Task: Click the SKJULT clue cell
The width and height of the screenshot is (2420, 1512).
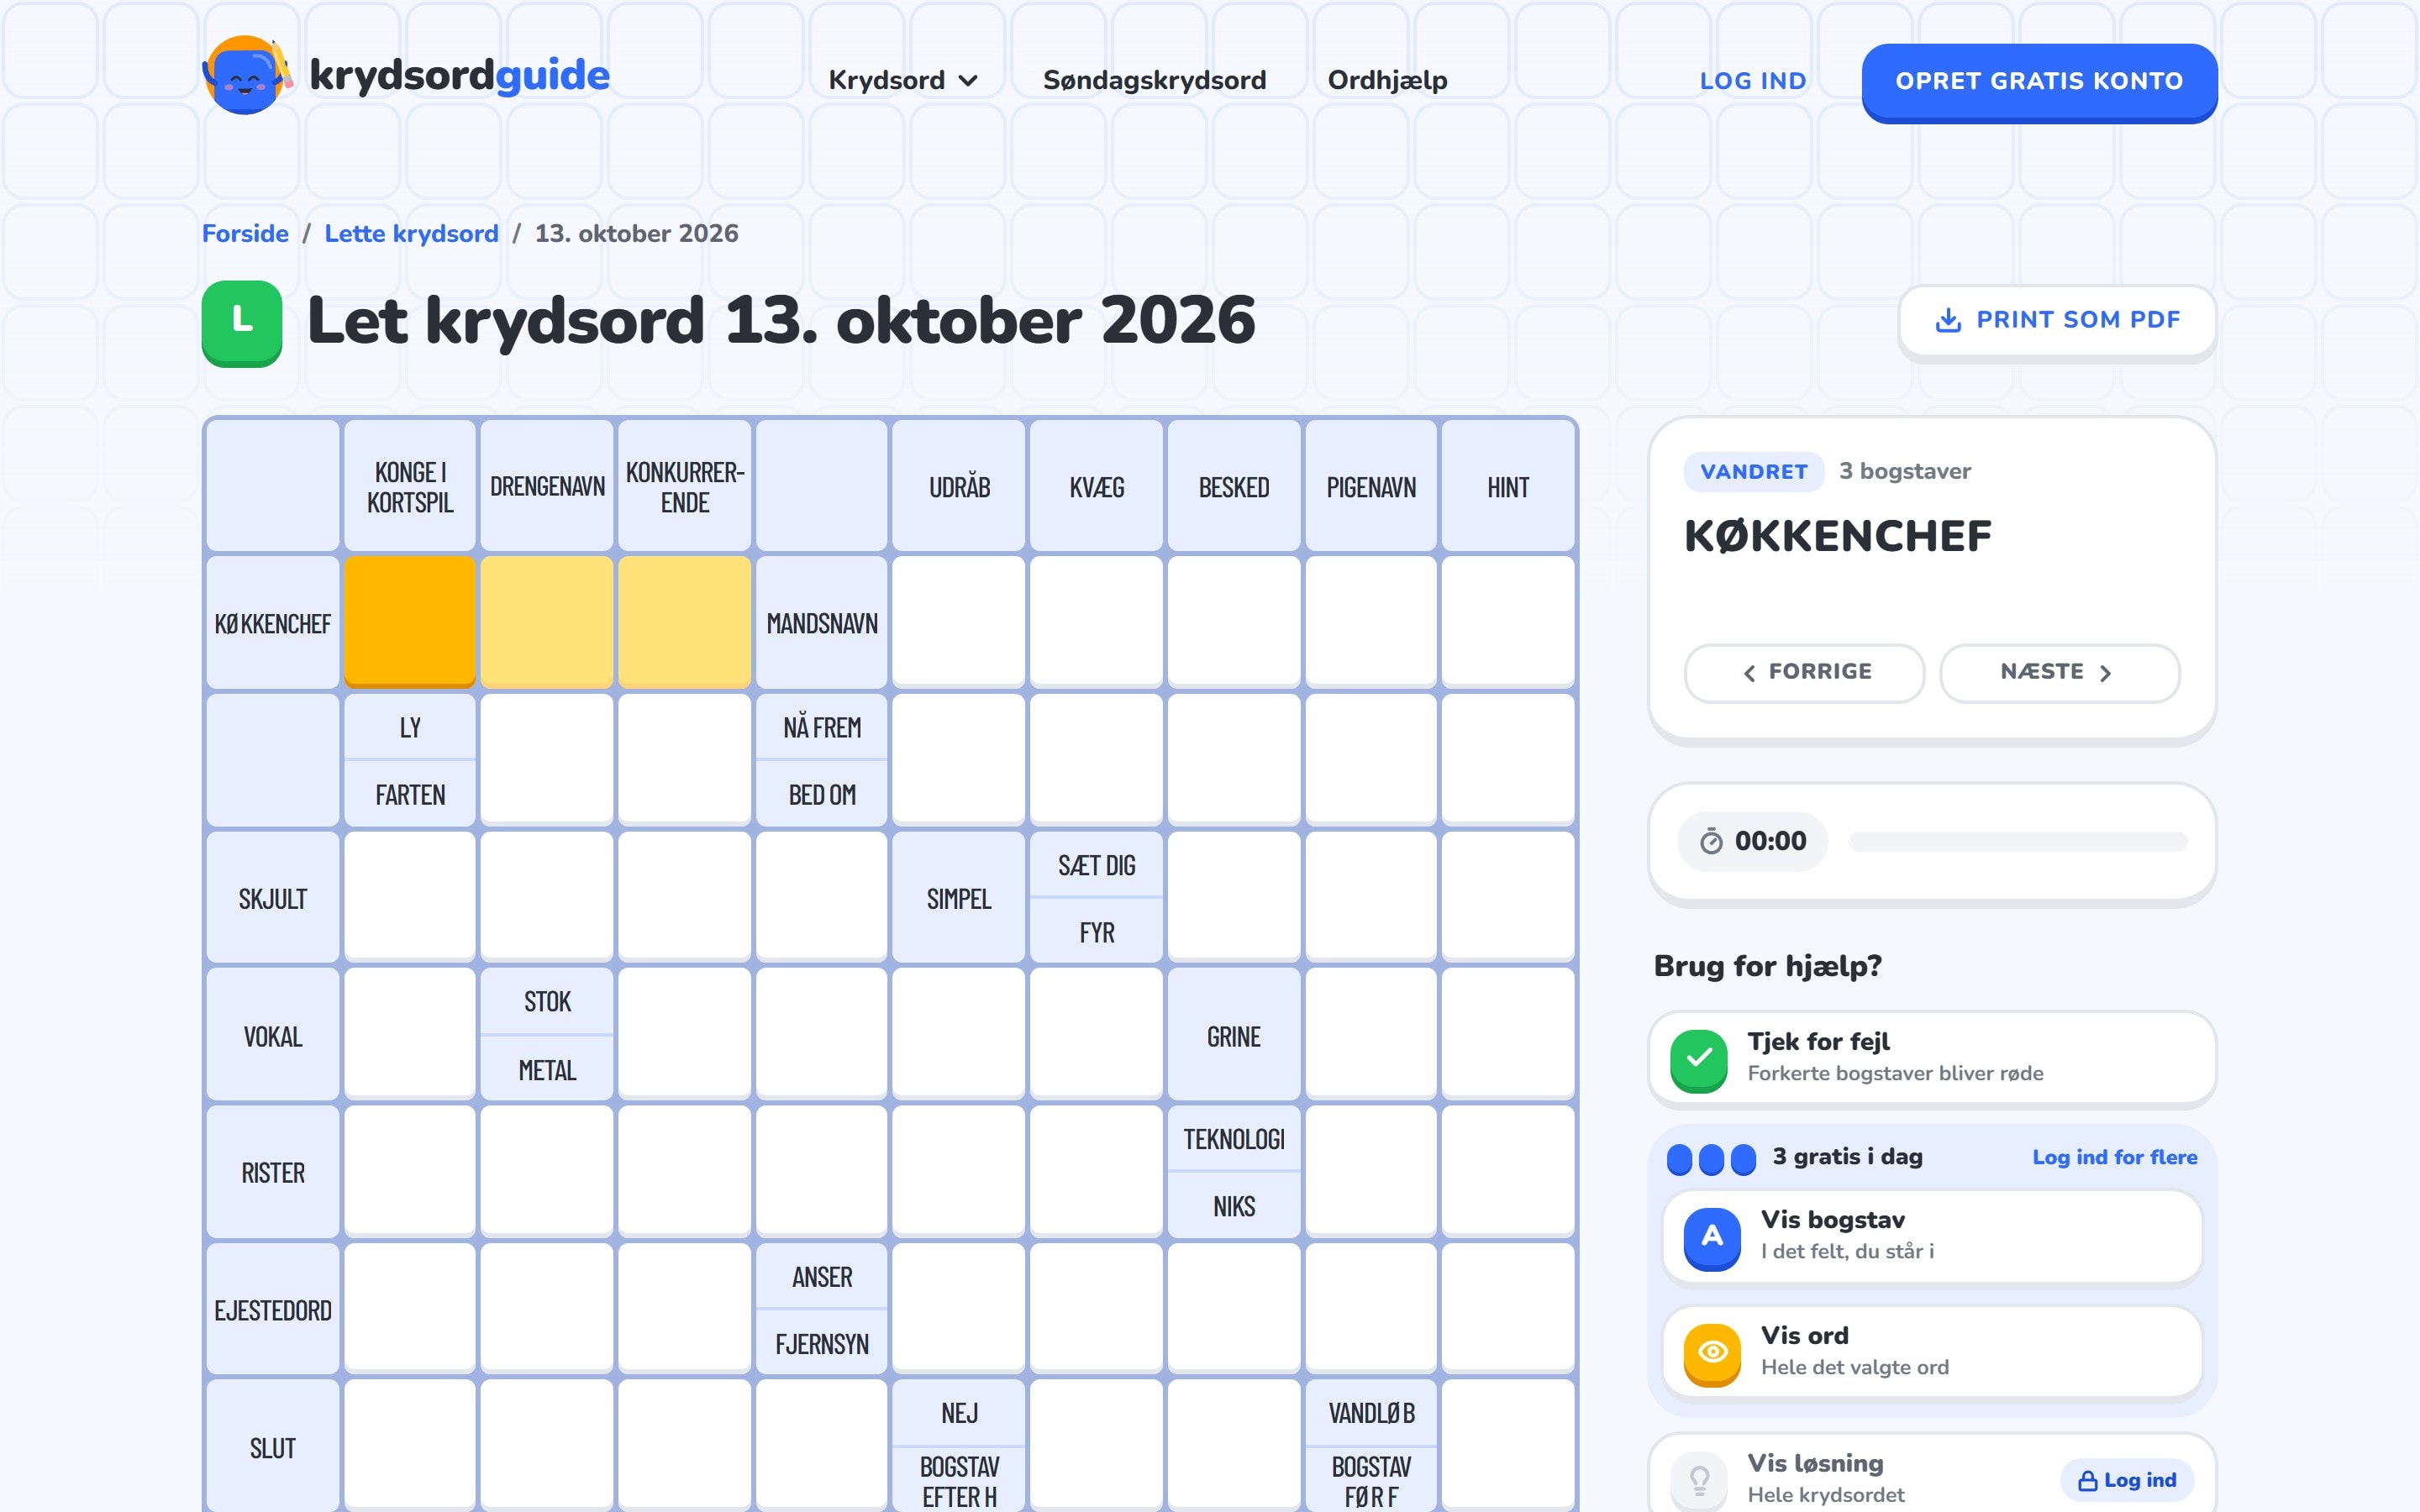Action: [x=273, y=898]
